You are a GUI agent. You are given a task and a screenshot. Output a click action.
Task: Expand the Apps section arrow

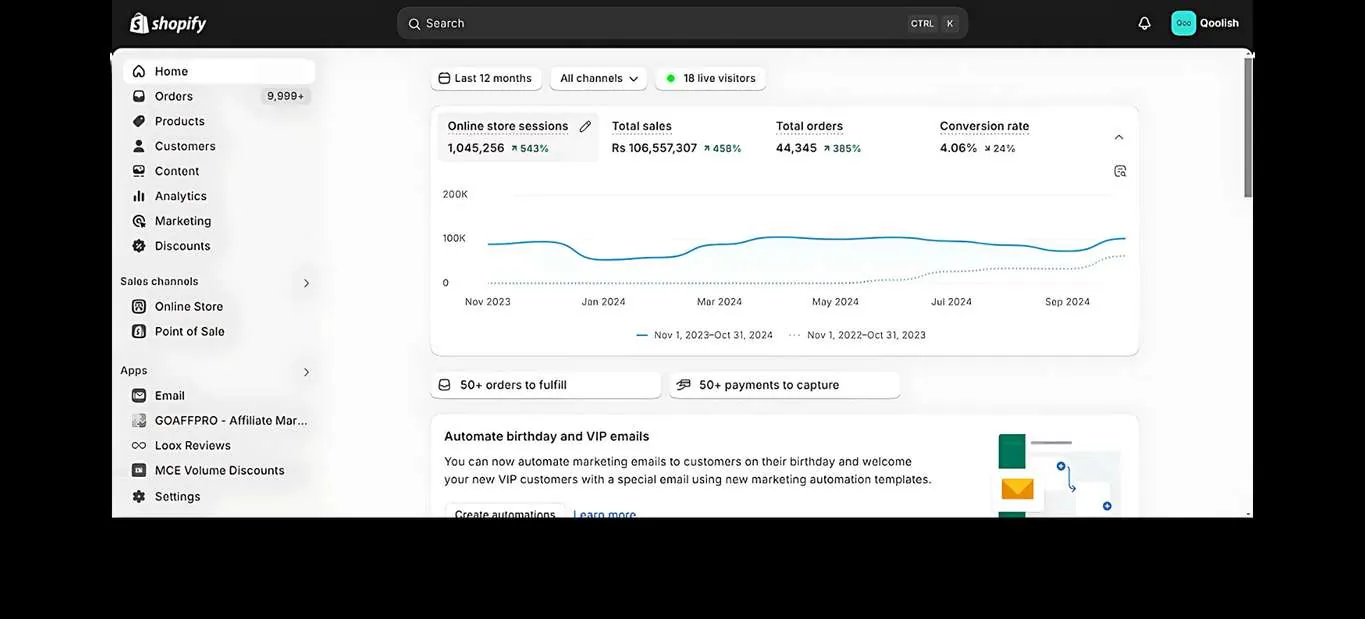tap(306, 372)
